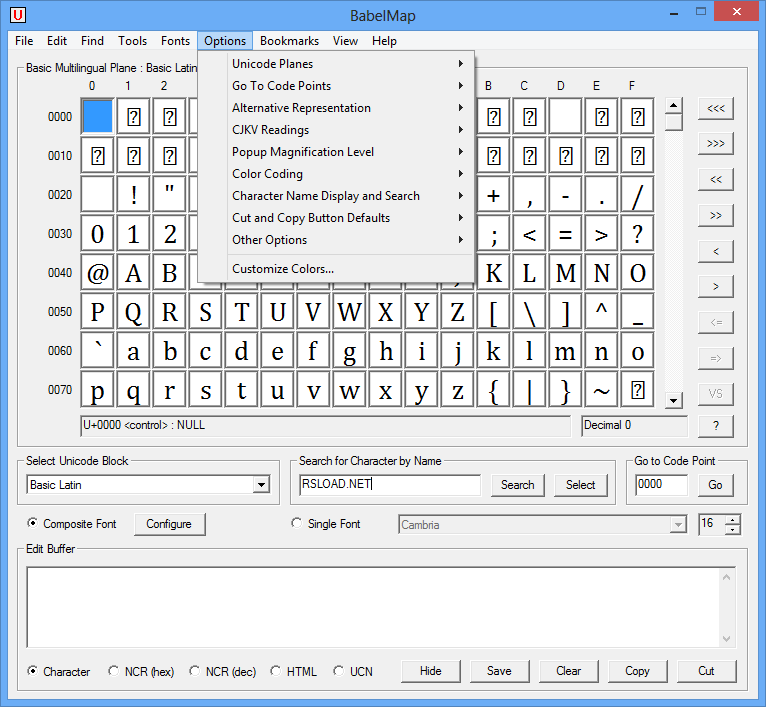The image size is (766, 707).
Task: Click the VS variation selector button
Action: [x=716, y=394]
